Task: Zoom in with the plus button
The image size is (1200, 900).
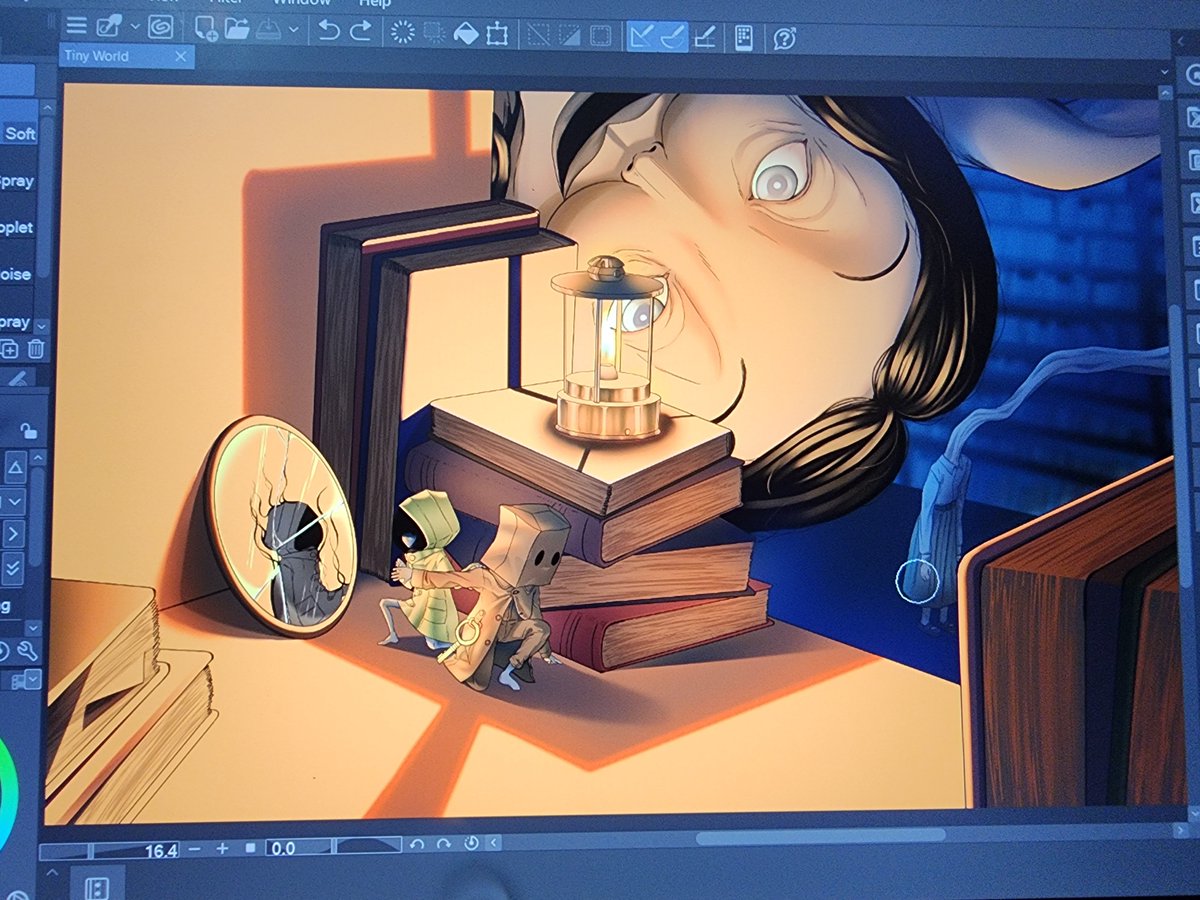Action: click(222, 849)
